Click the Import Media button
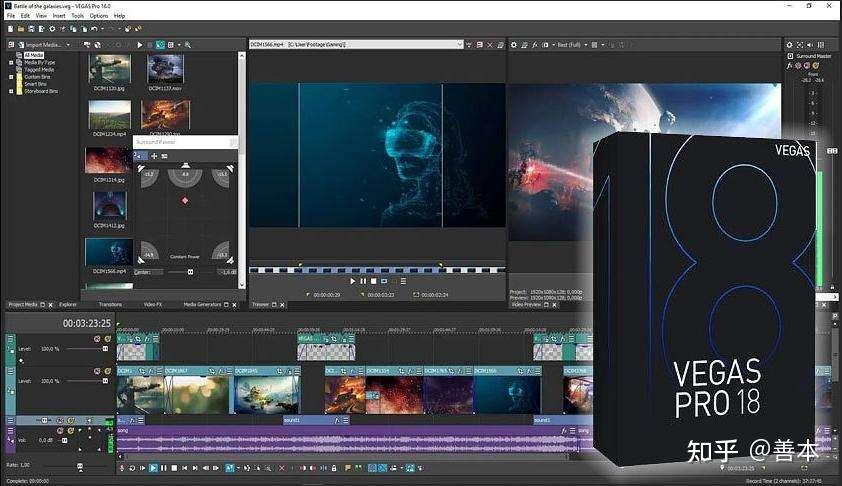The height and width of the screenshot is (486, 842). coord(41,45)
